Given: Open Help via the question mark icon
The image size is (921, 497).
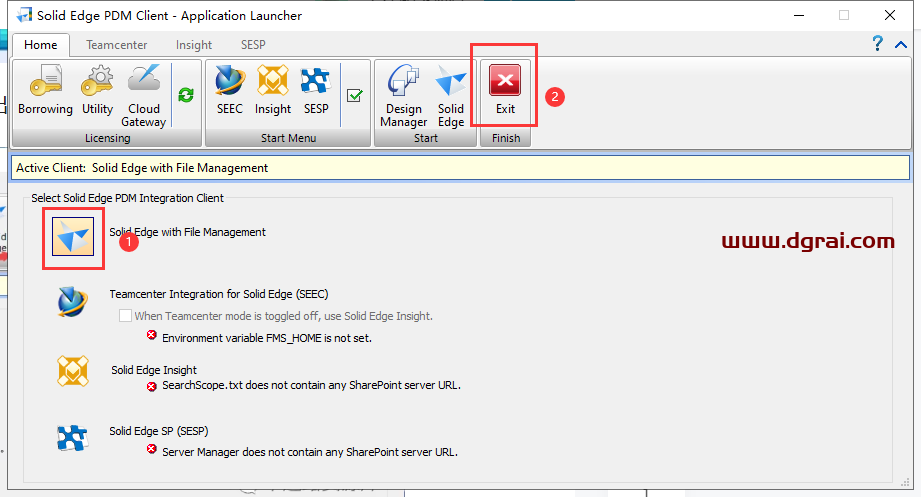Looking at the screenshot, I should click(x=878, y=43).
